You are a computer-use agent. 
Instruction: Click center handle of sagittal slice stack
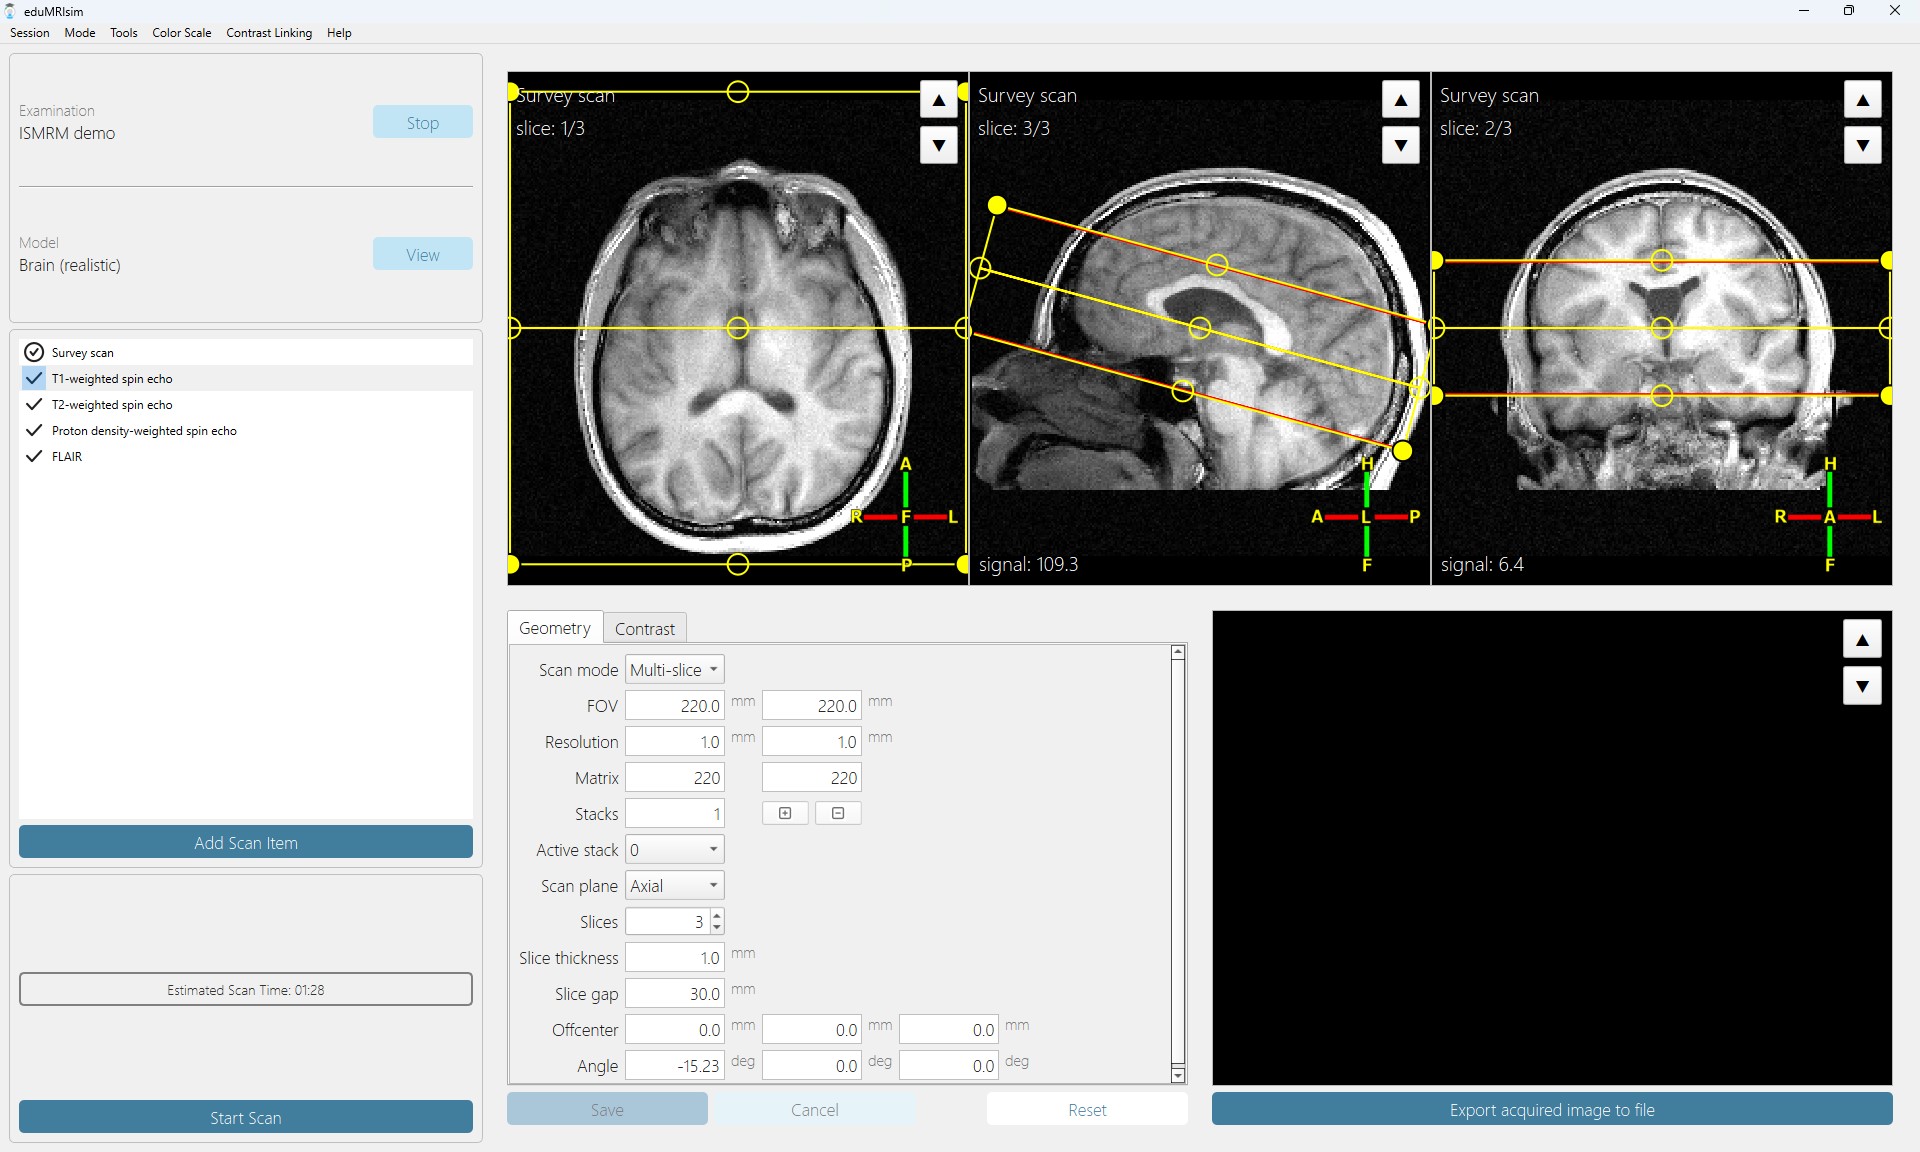tap(1200, 327)
